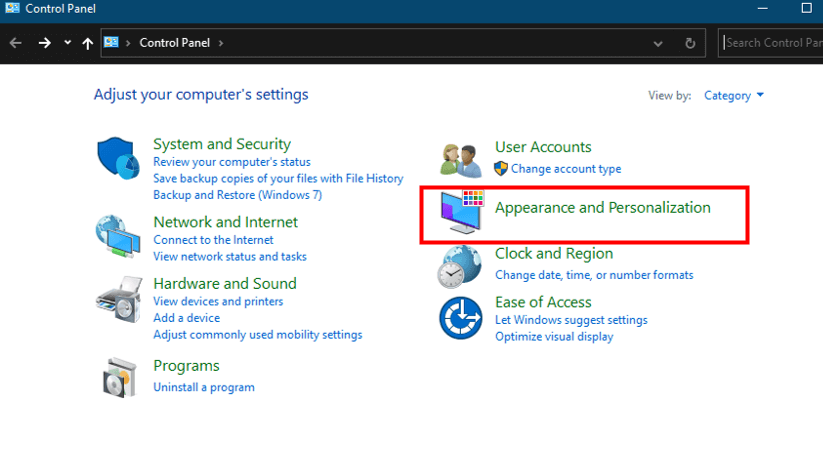Click View devices and printers
This screenshot has height=449, width=823.
[218, 301]
